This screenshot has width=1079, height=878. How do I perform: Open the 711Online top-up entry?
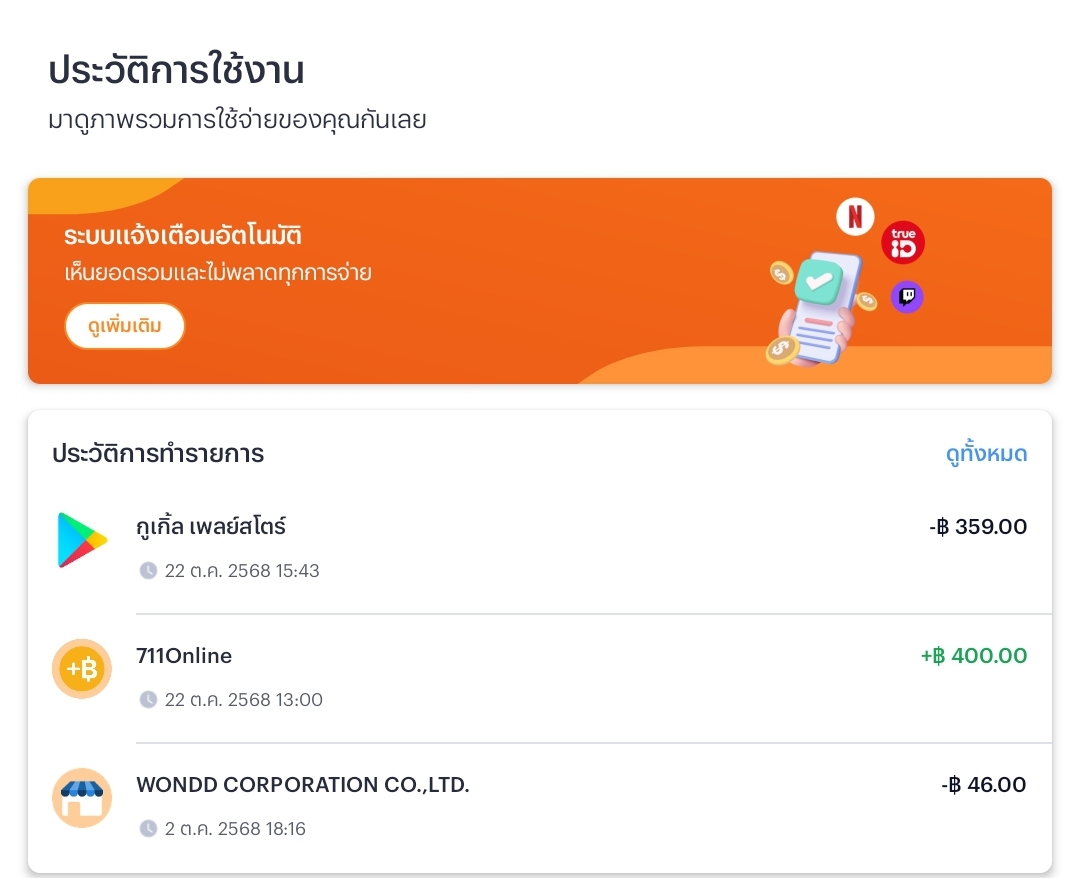[184, 656]
